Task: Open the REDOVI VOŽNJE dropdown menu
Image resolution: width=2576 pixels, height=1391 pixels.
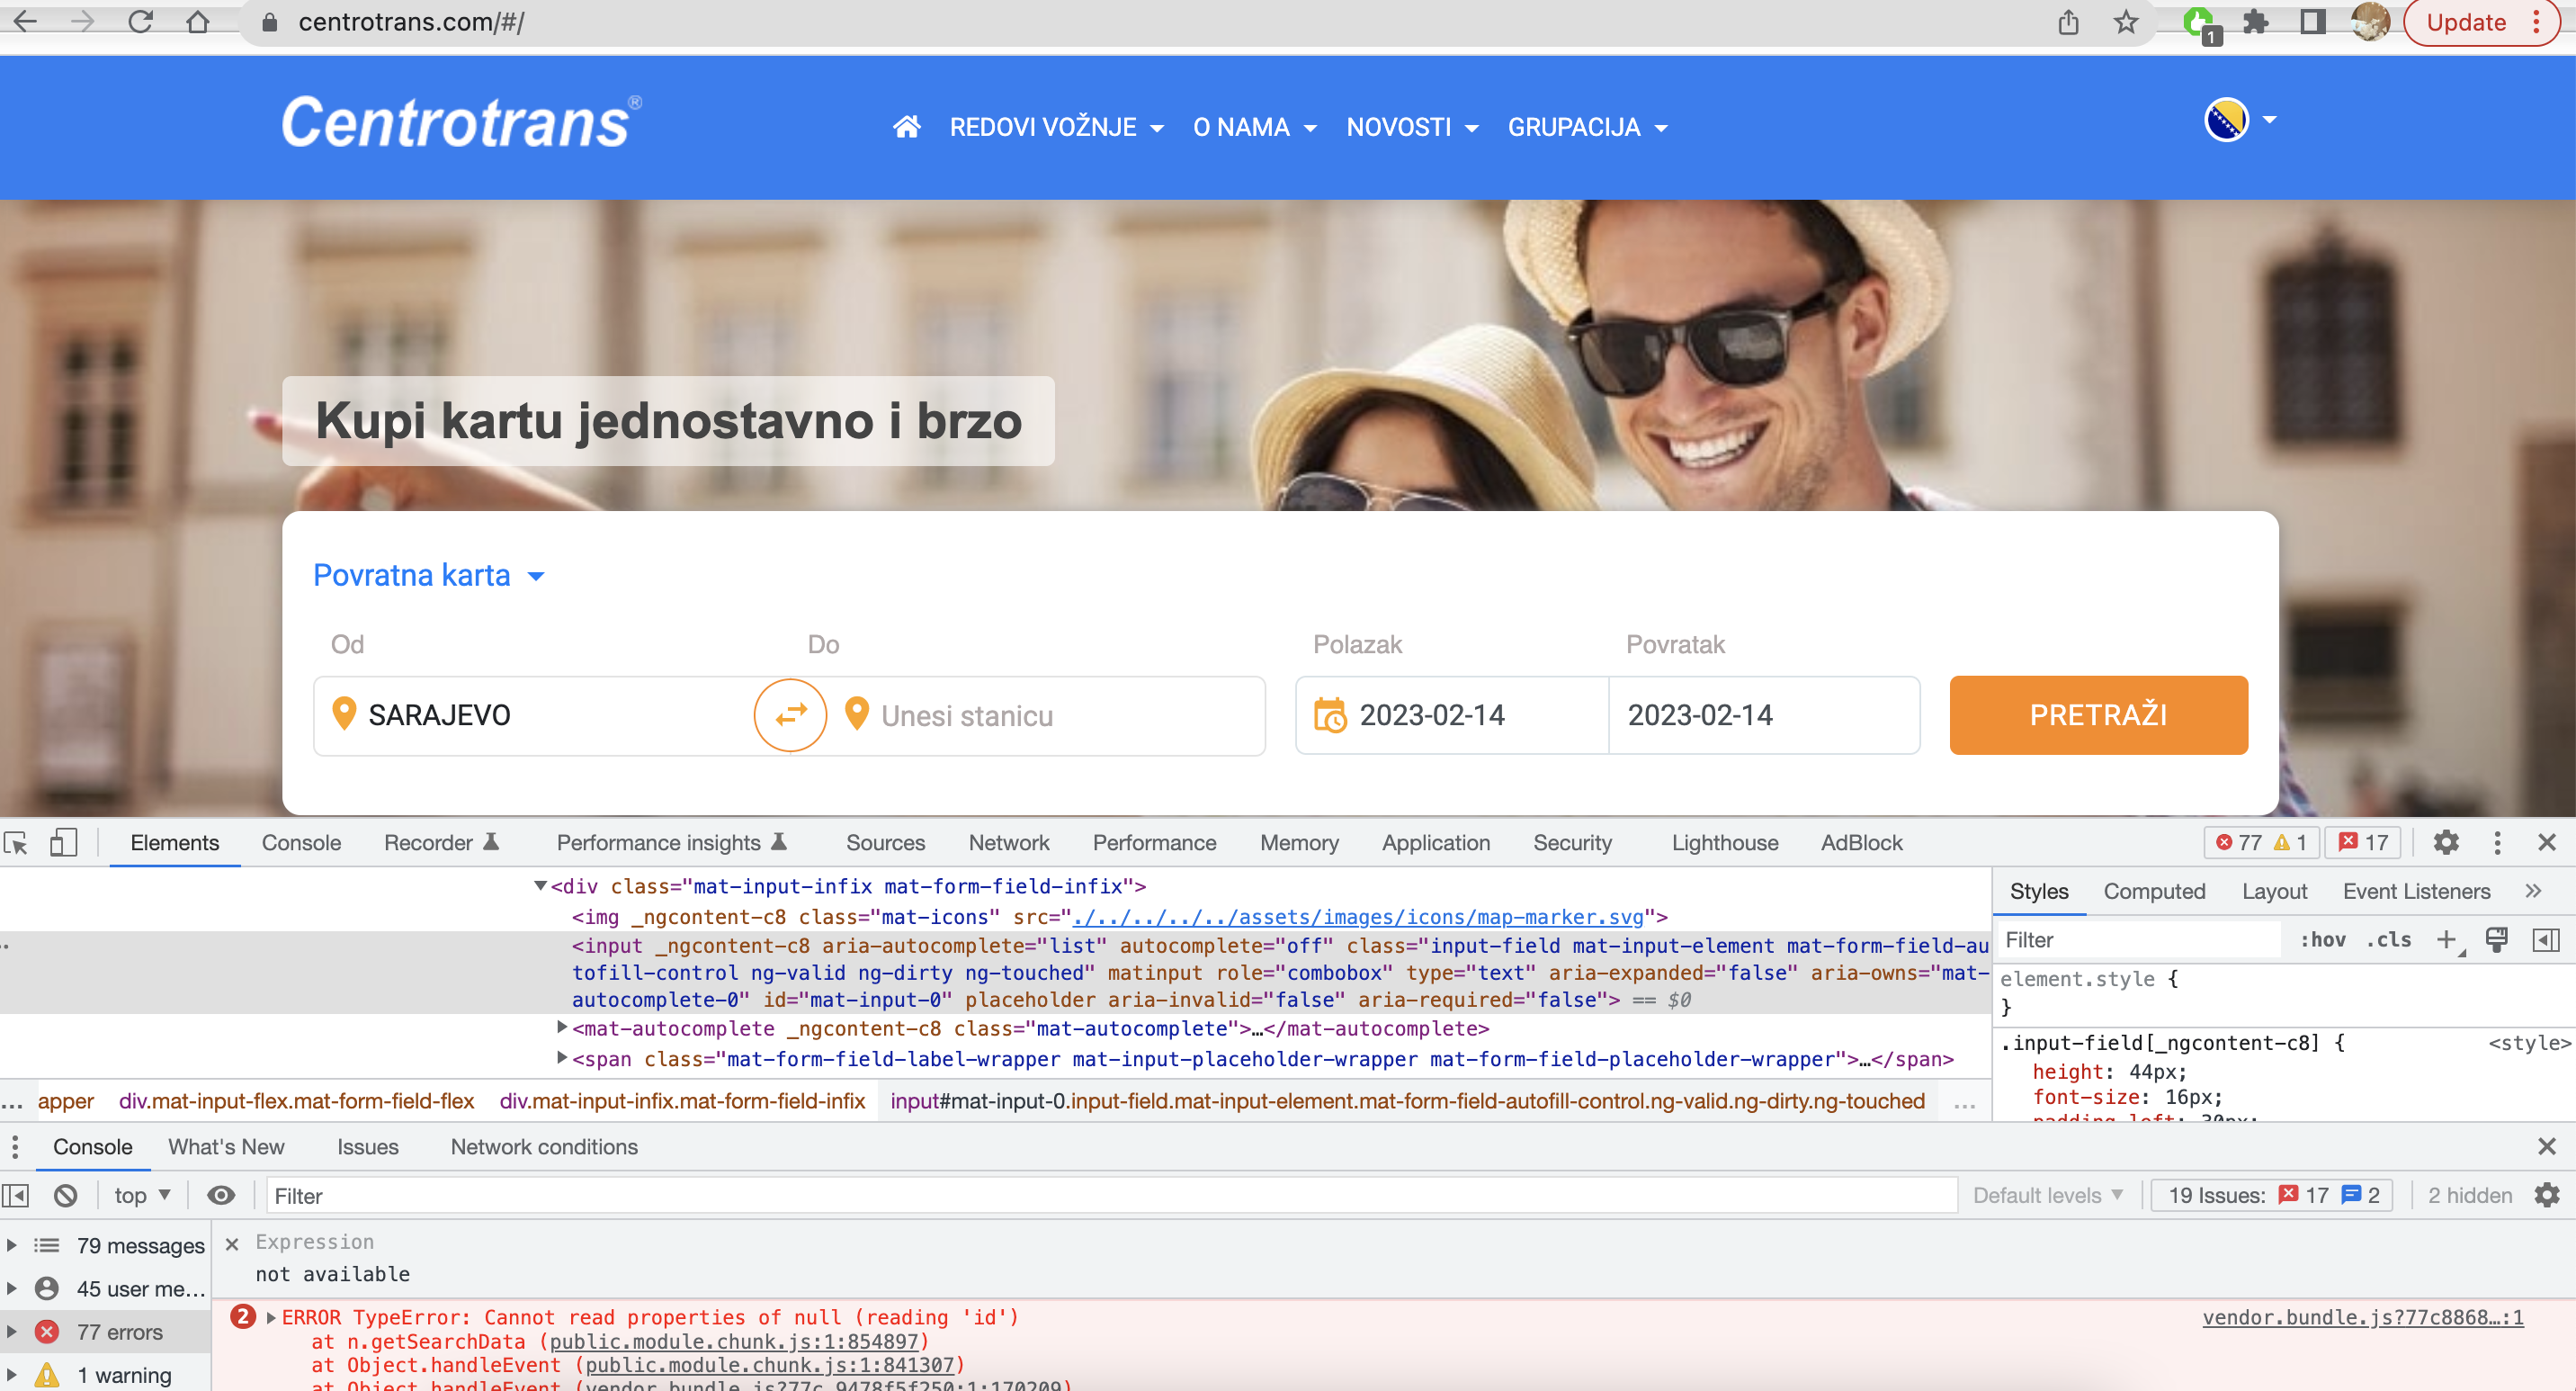Action: pos(1056,127)
